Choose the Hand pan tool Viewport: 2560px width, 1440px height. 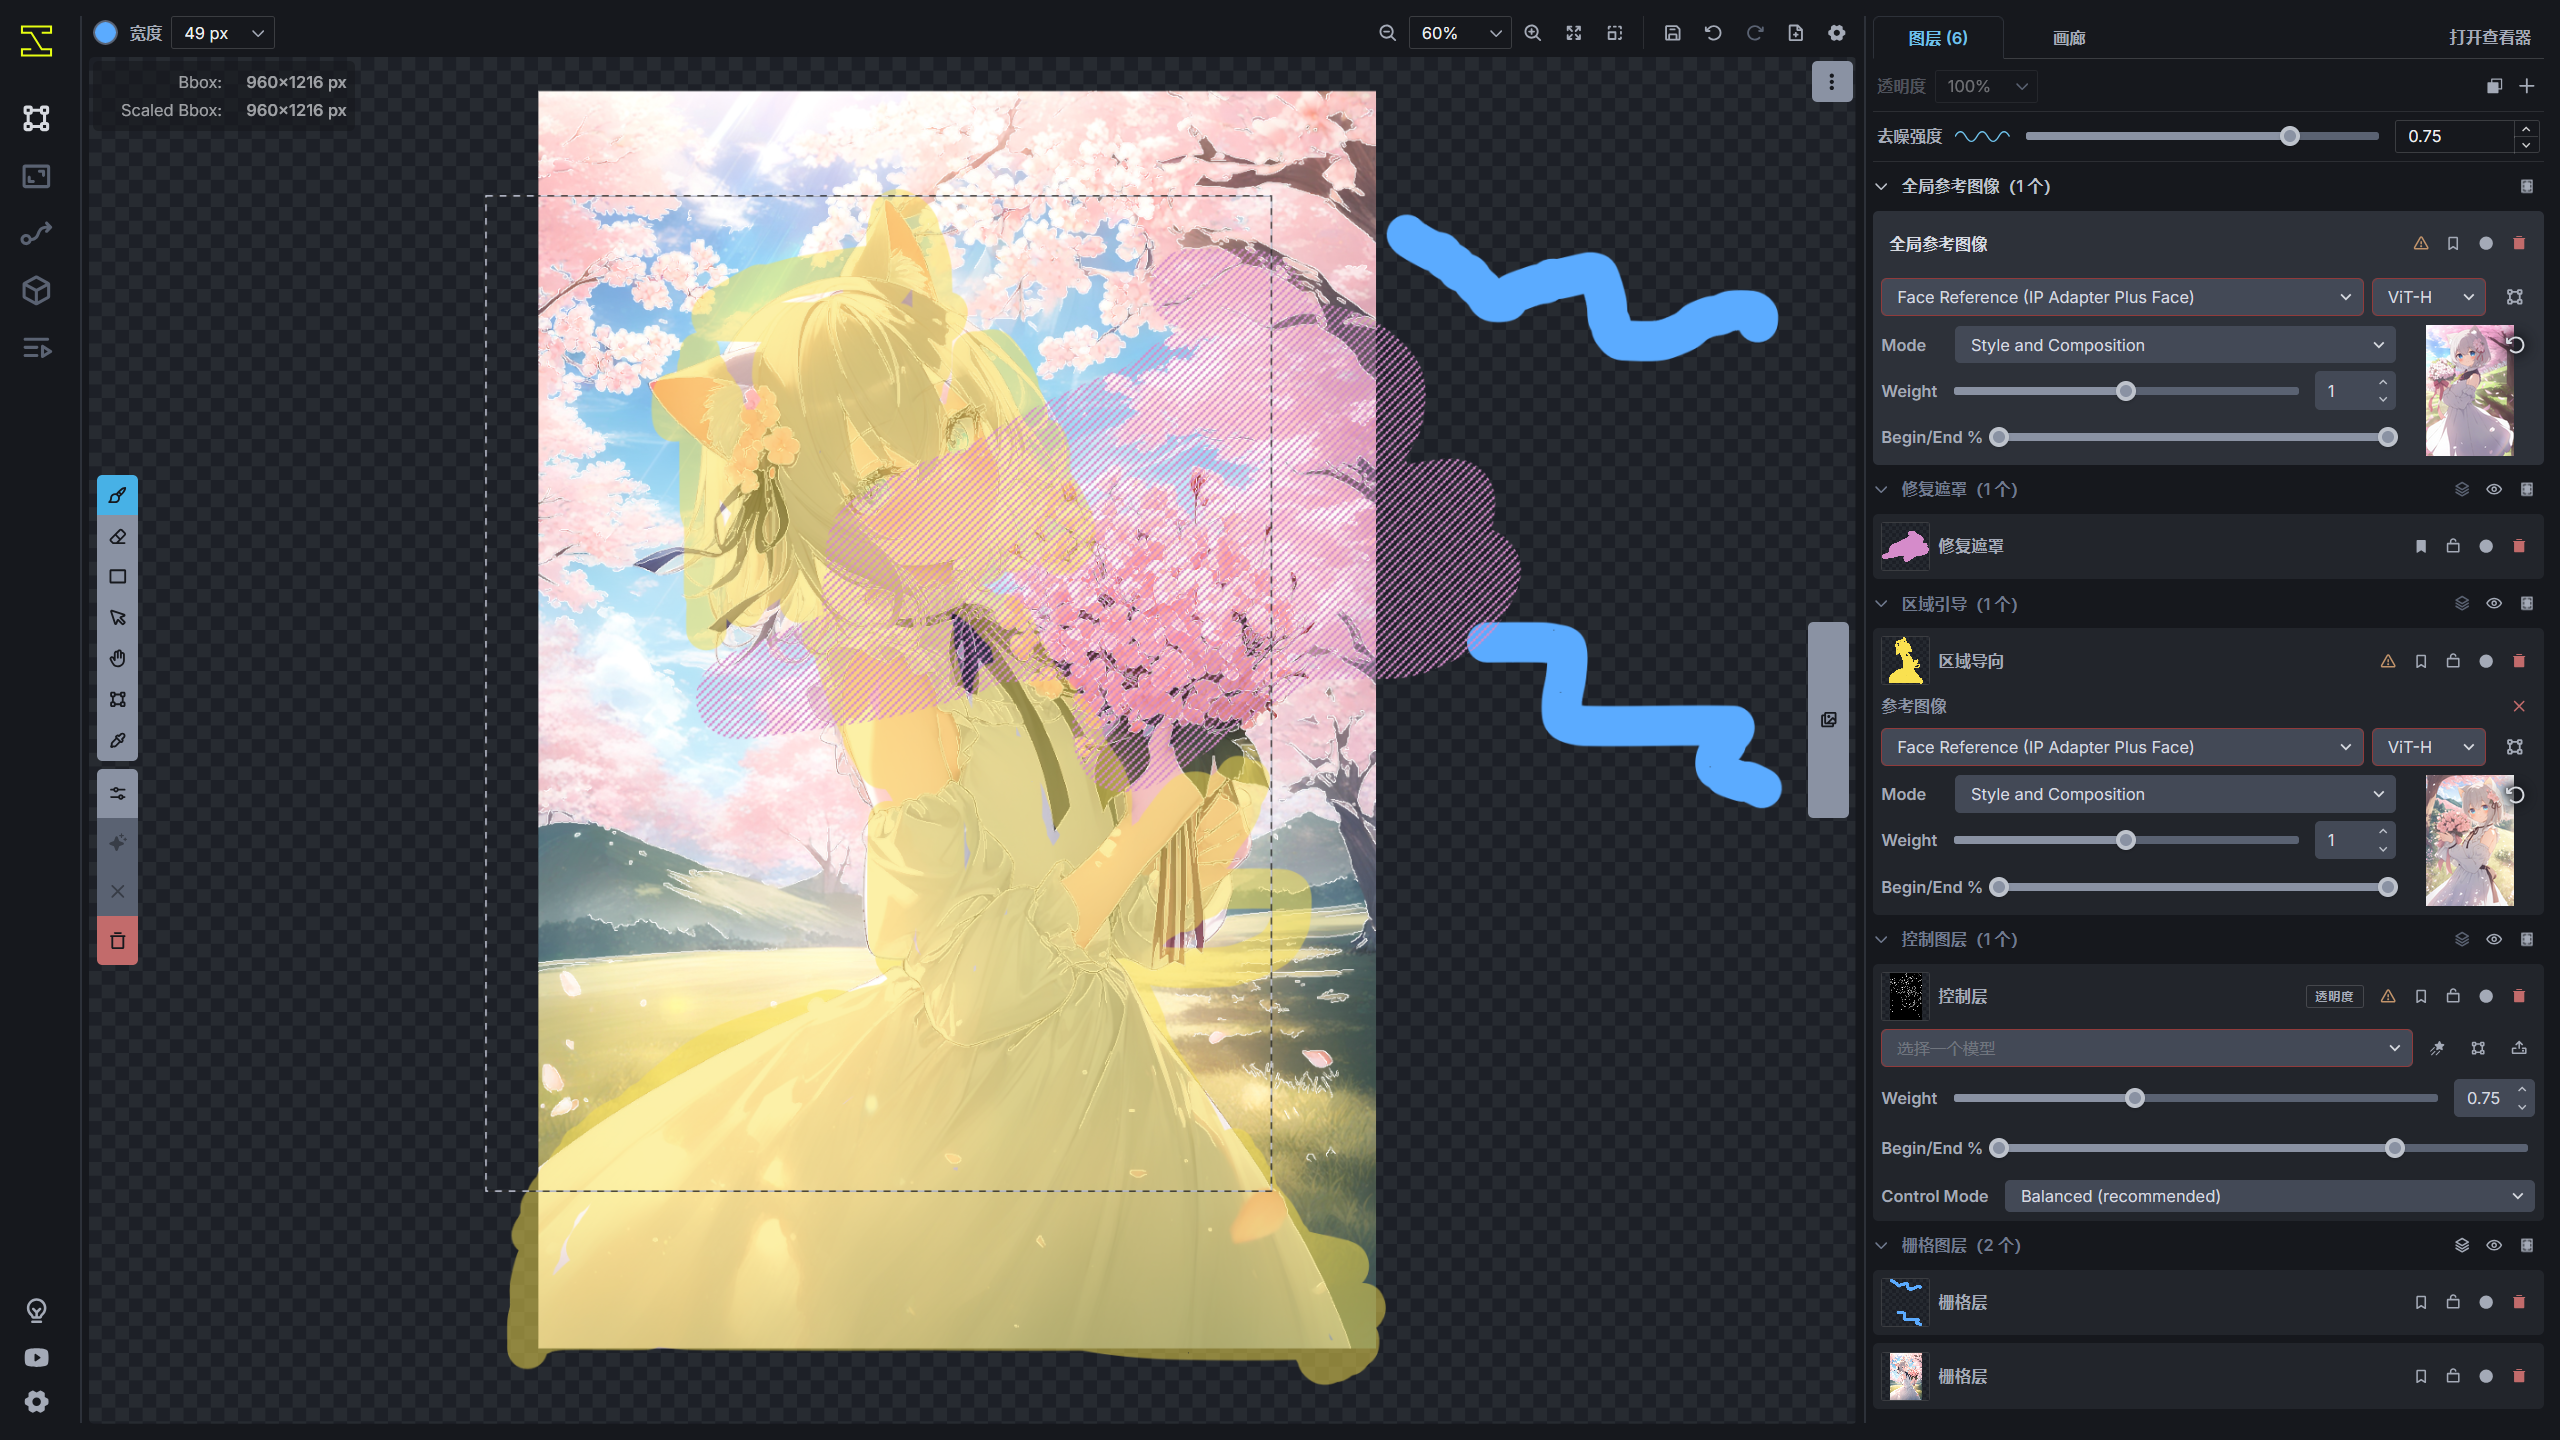pyautogui.click(x=117, y=658)
